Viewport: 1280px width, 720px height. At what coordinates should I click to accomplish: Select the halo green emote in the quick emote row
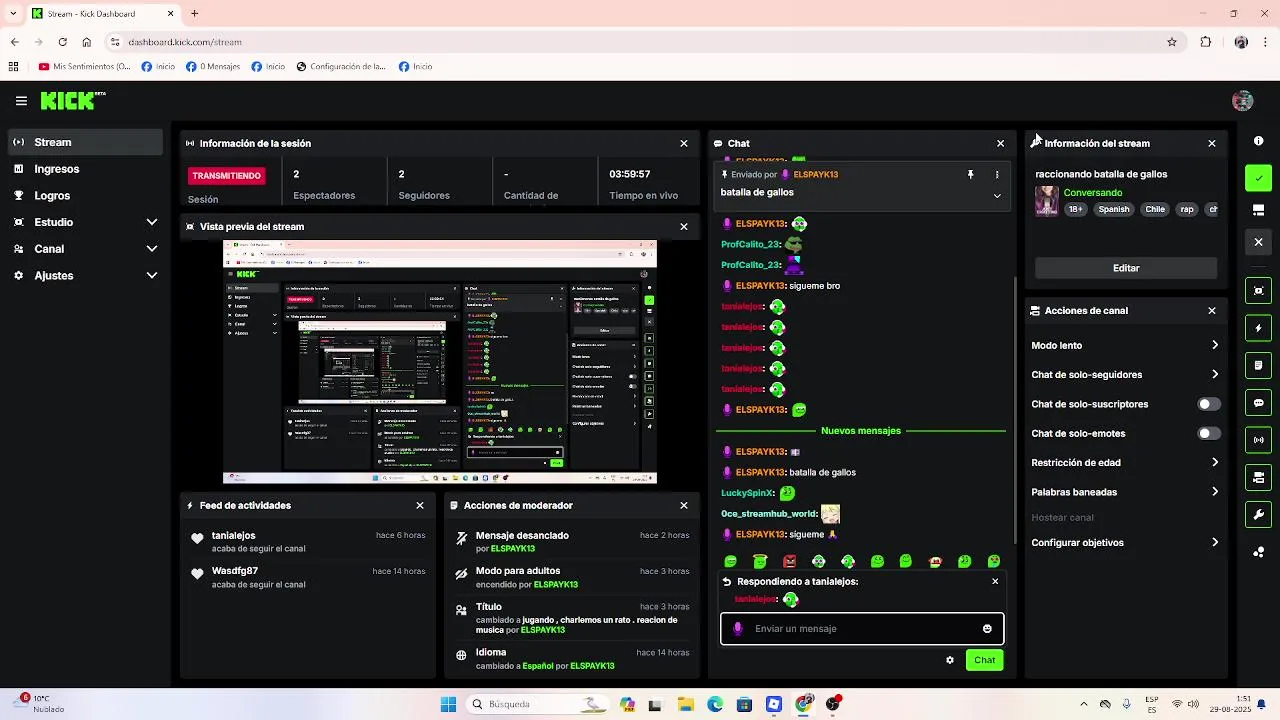761,561
